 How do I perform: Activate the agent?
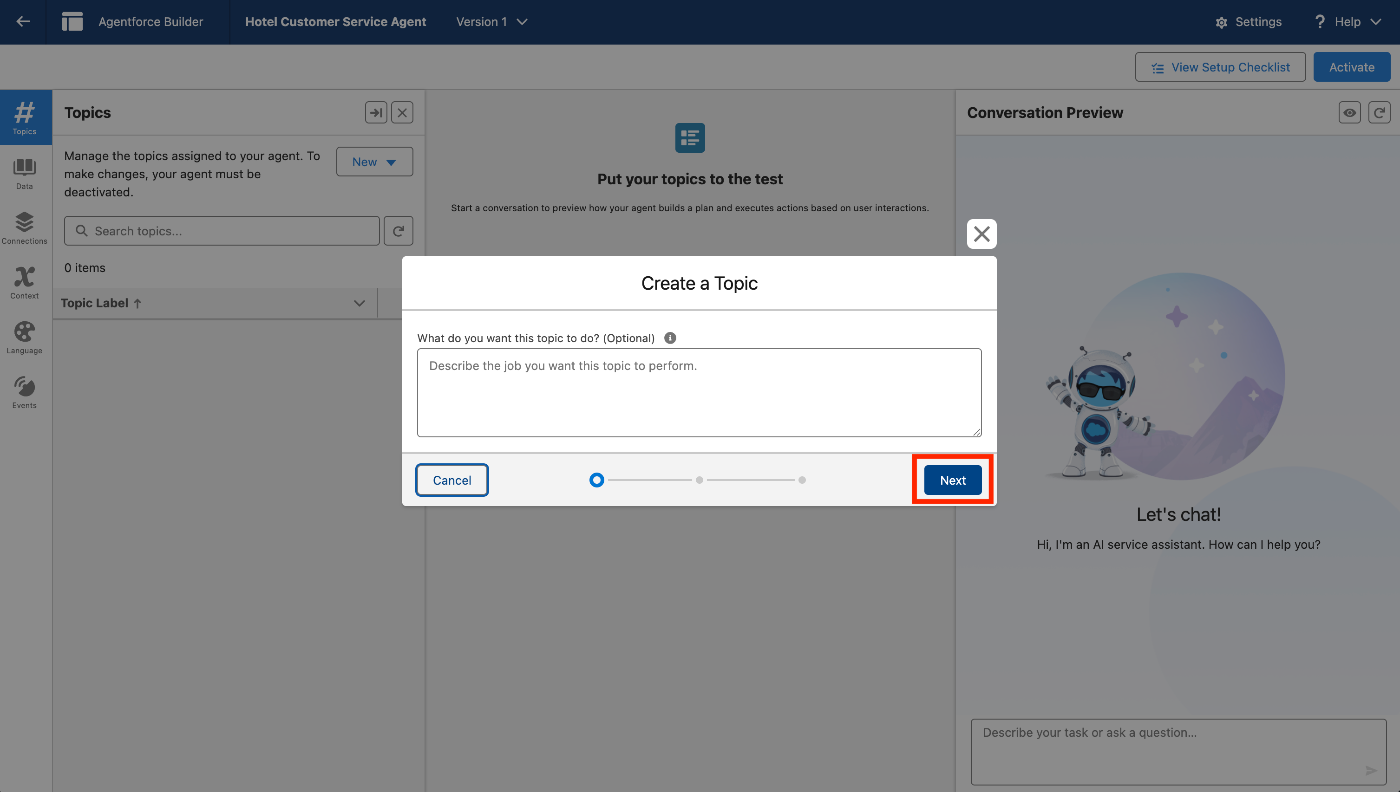[1352, 67]
